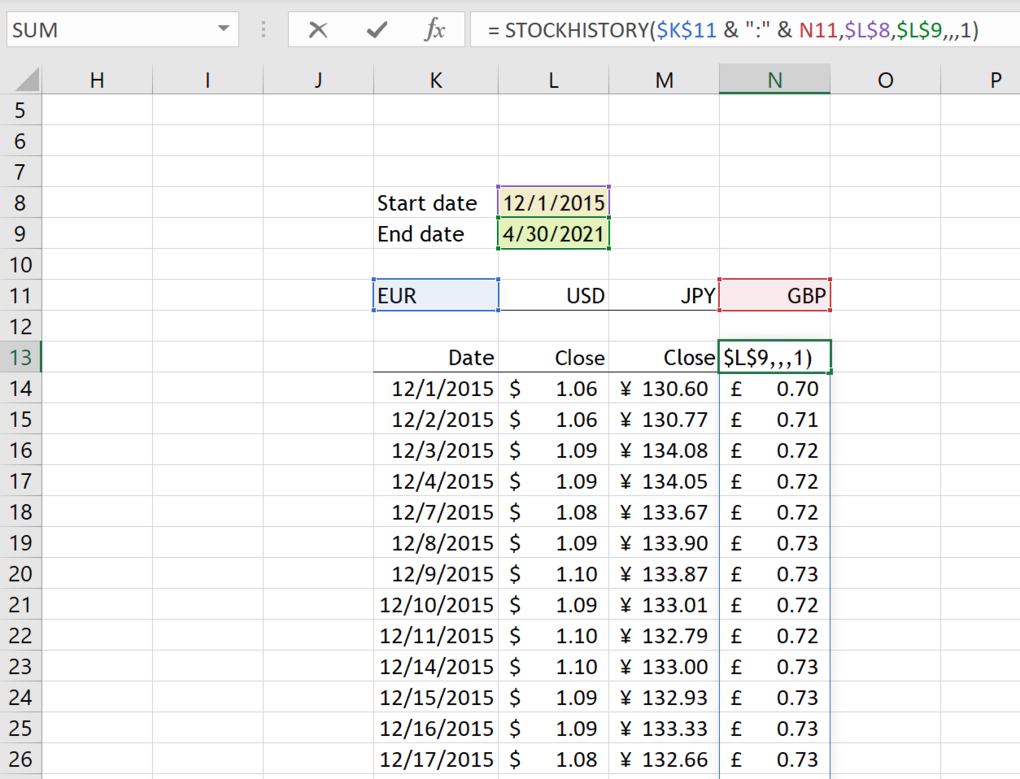
Task: Select the Start date cell showing 12/1/2015
Action: 553,202
